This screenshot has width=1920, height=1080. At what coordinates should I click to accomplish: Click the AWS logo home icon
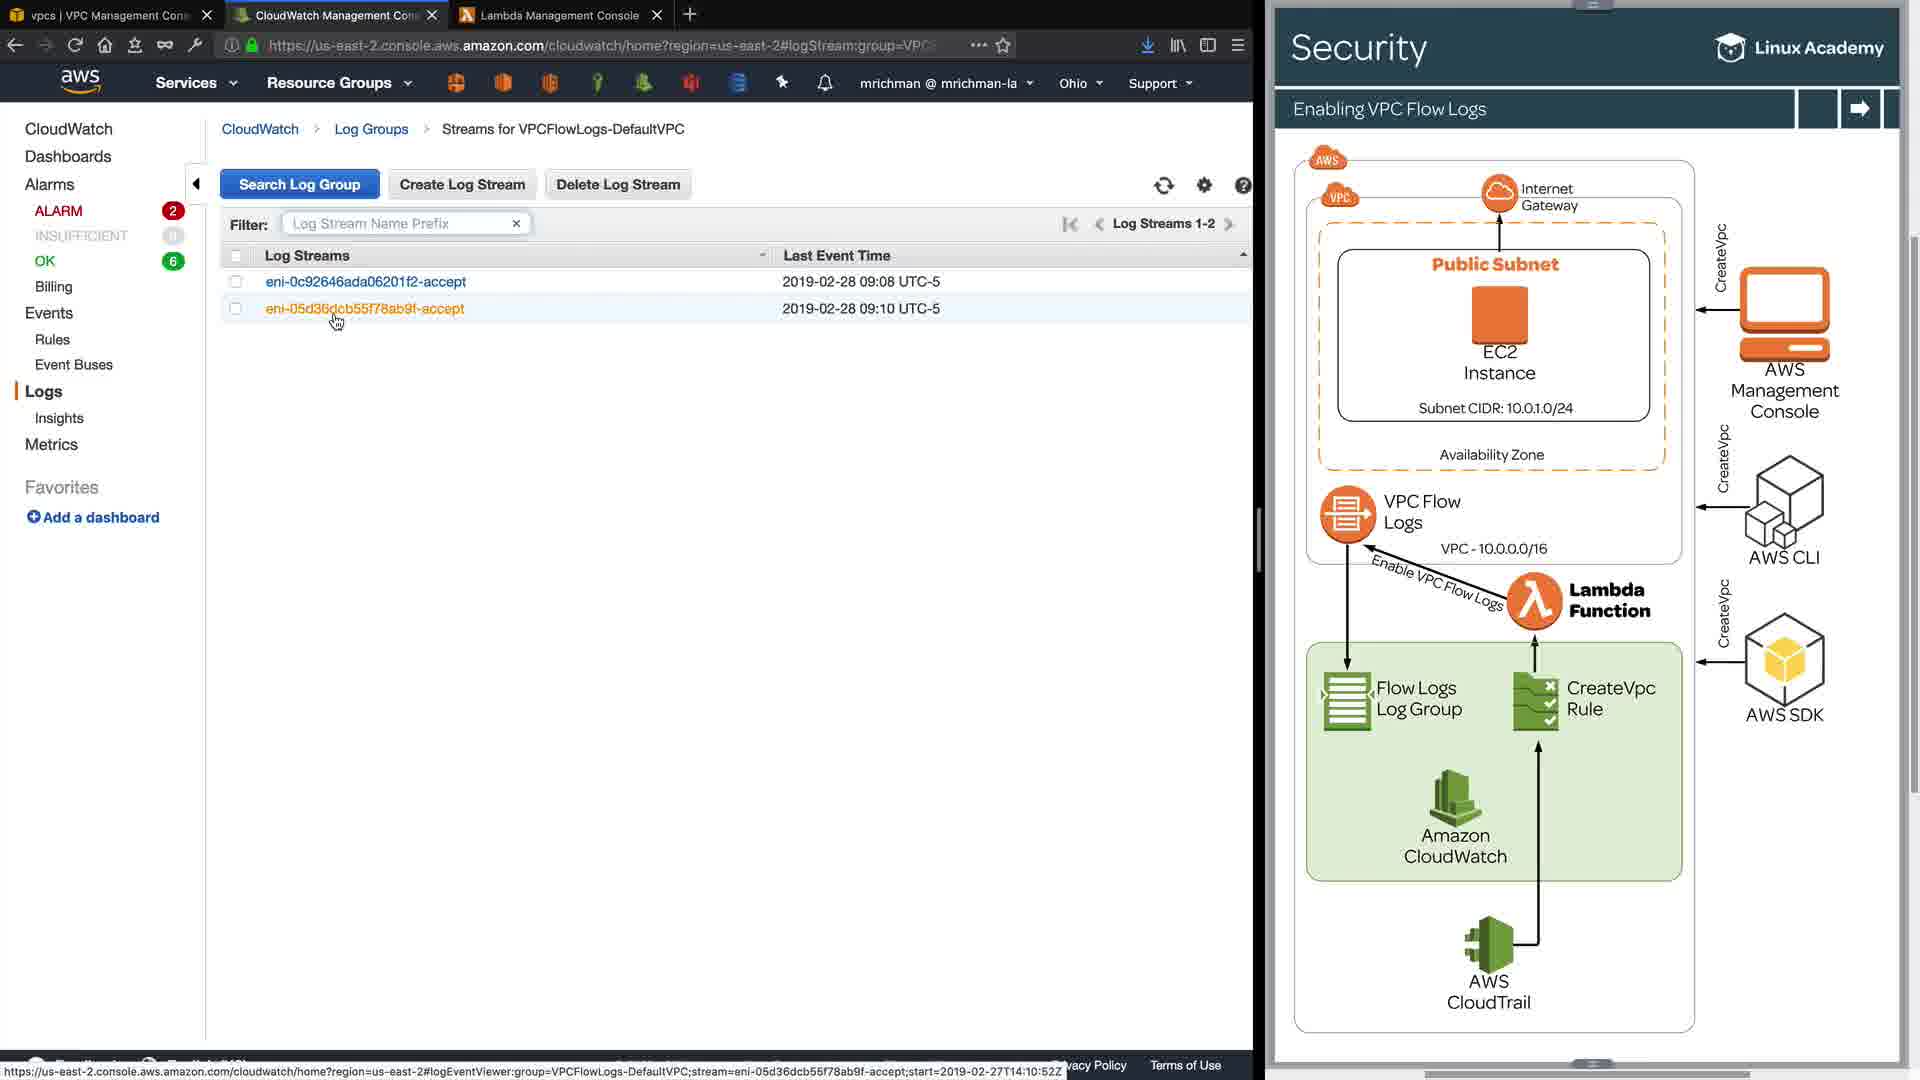pyautogui.click(x=80, y=82)
